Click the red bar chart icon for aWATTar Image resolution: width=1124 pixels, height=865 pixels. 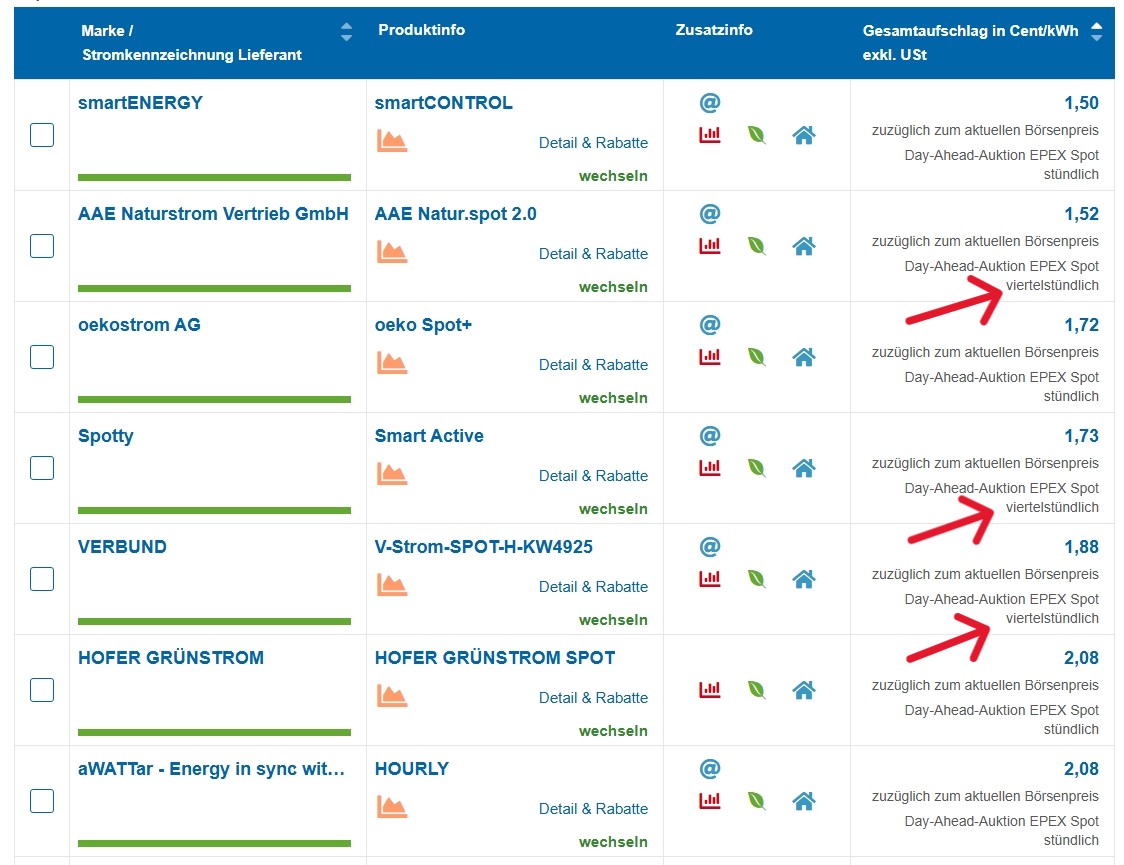point(710,801)
